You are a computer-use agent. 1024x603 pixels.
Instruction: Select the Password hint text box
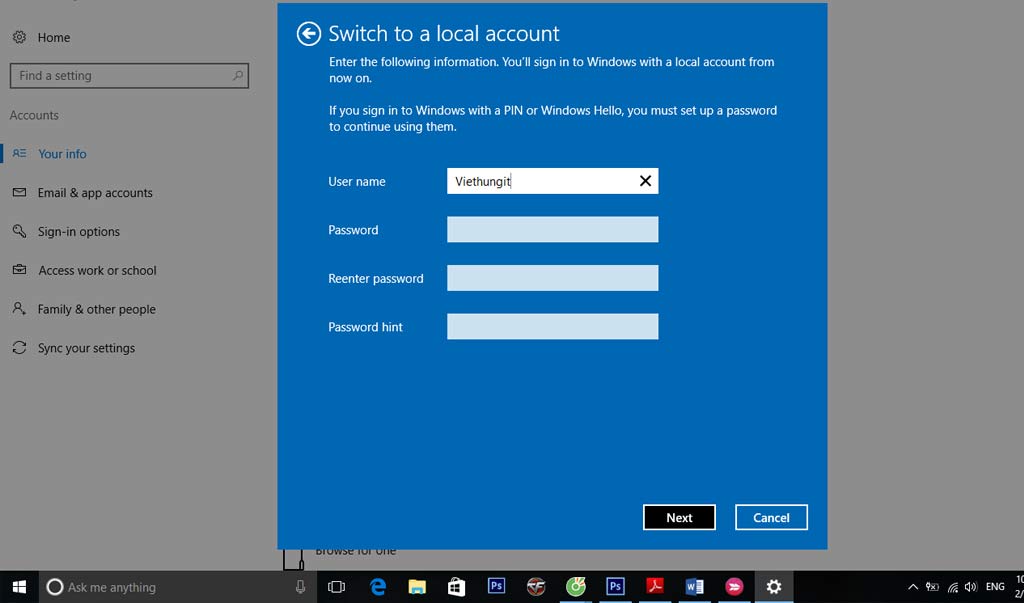pyautogui.click(x=552, y=327)
